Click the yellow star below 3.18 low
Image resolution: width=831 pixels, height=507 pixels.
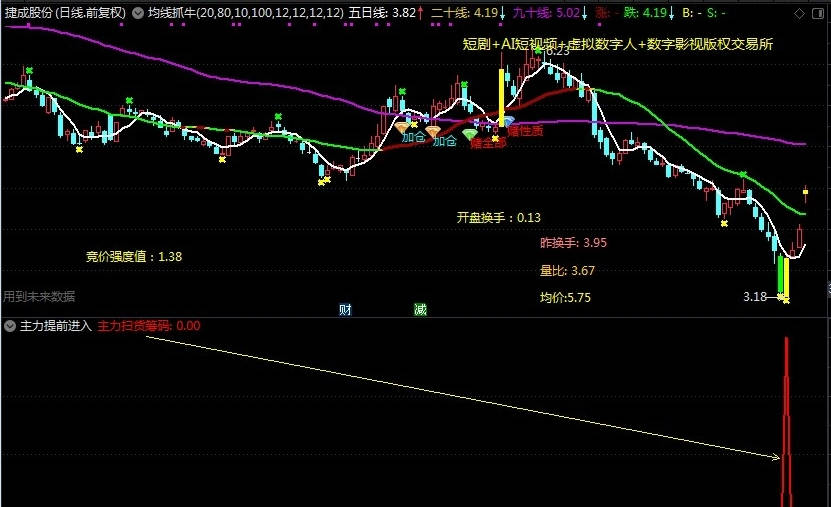tap(786, 300)
